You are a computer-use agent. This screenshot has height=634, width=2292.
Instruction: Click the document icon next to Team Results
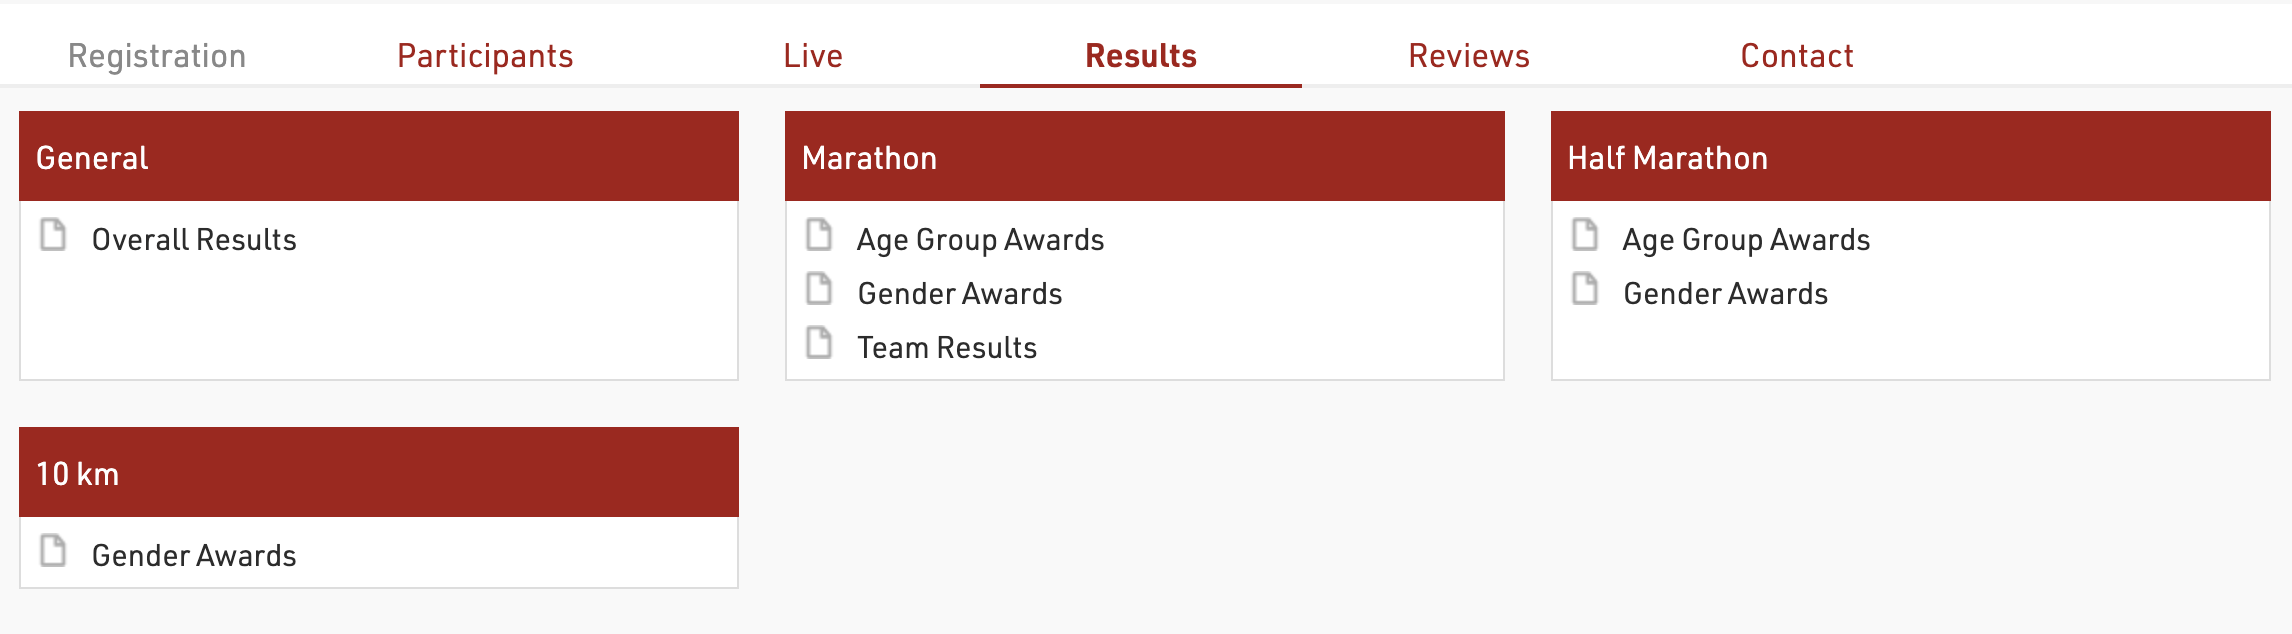[x=819, y=343]
